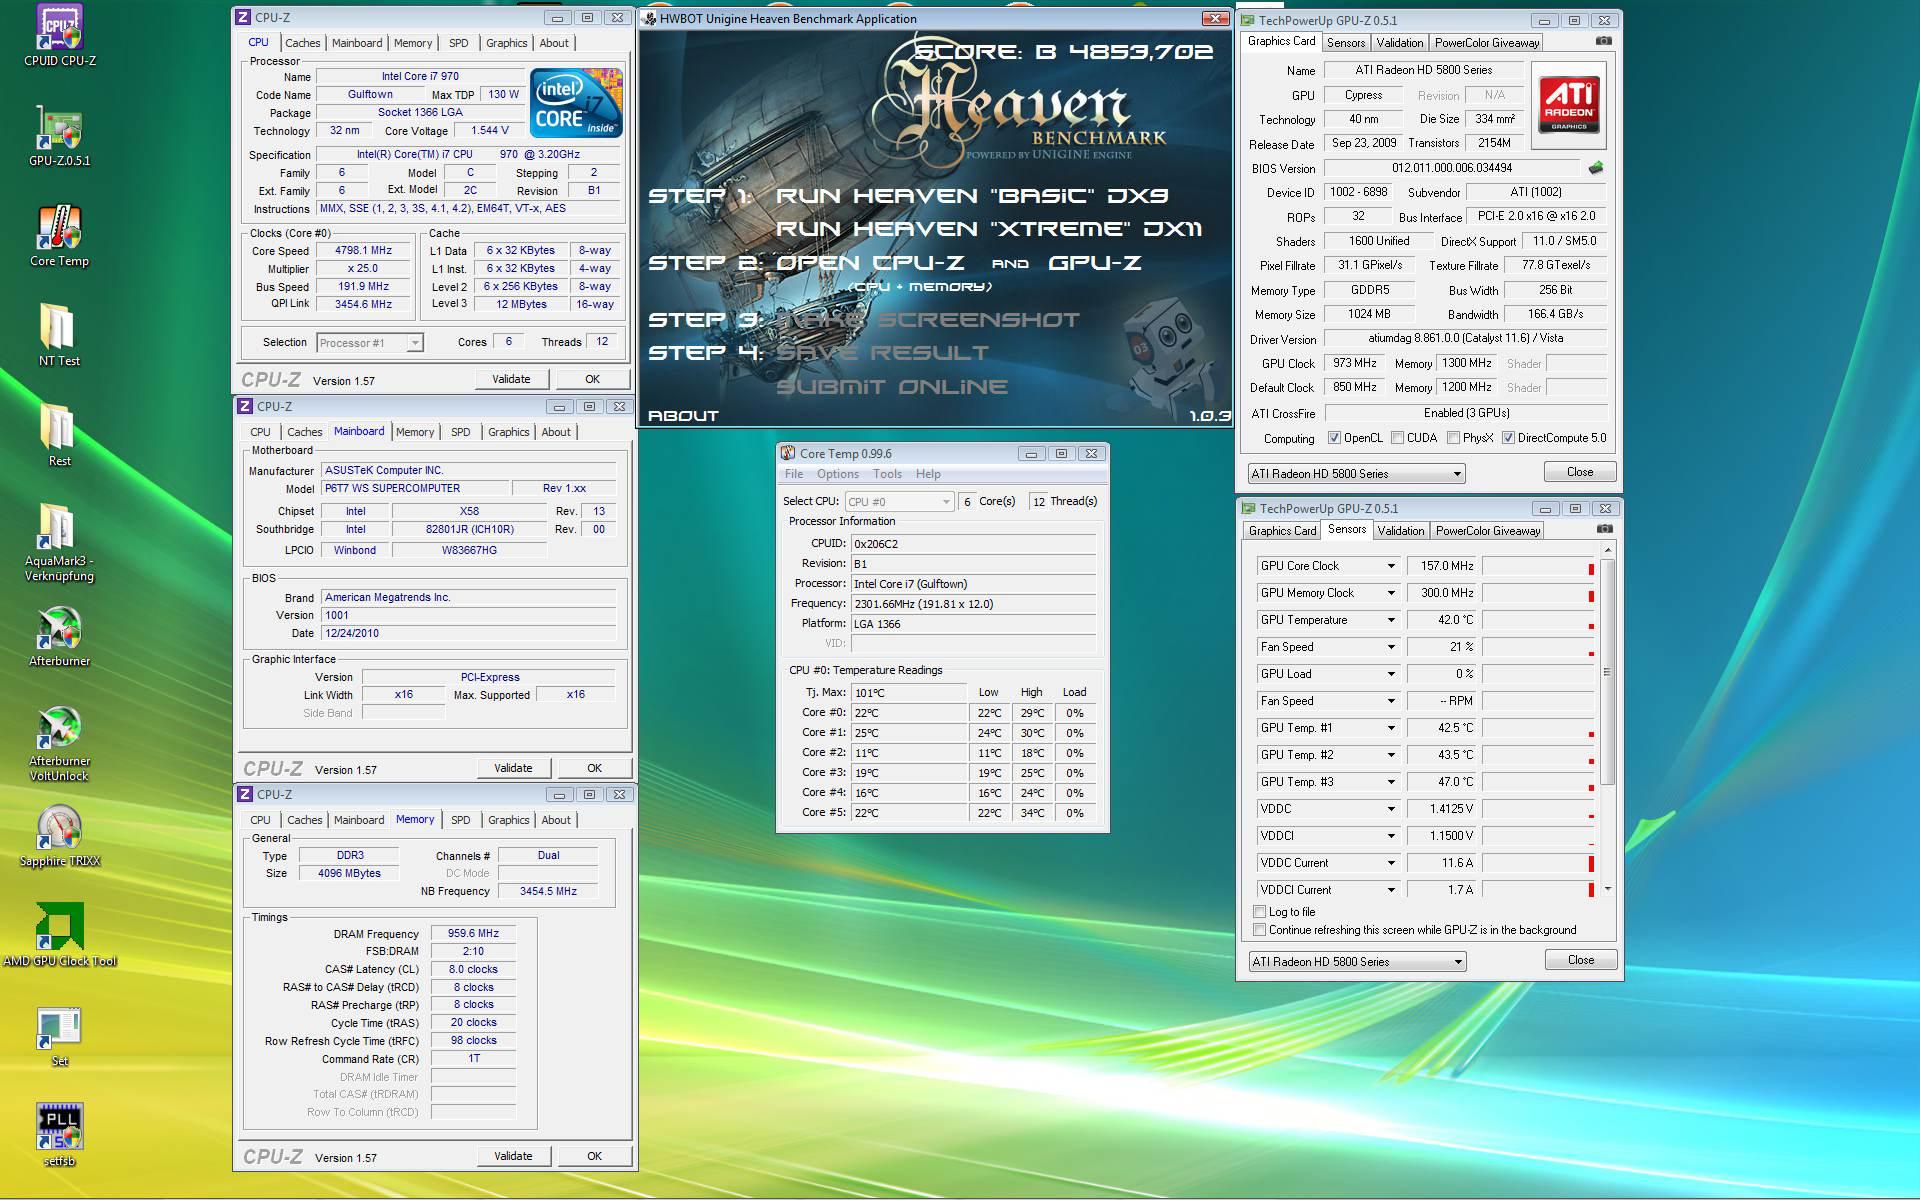Click the Fan Speed 21 % sensor graph
The height and width of the screenshot is (1200, 1920).
click(1538, 647)
